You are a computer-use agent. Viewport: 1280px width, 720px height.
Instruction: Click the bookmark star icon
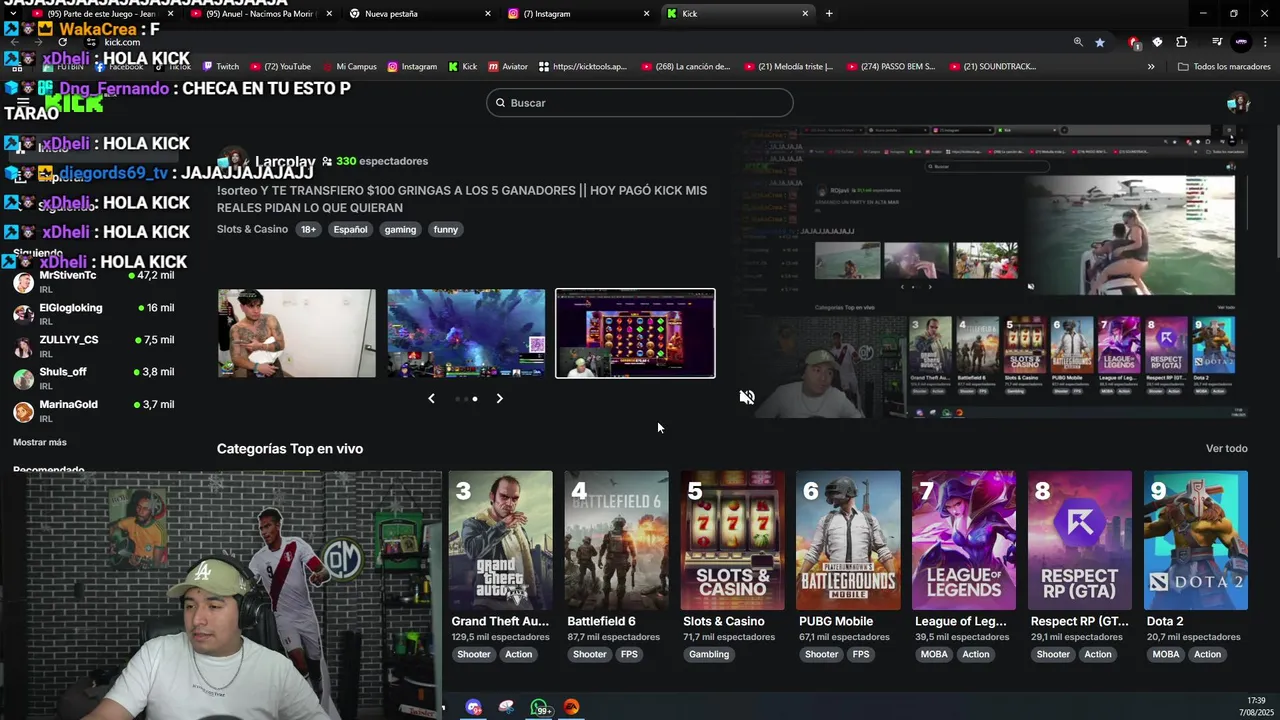pyautogui.click(x=1100, y=42)
